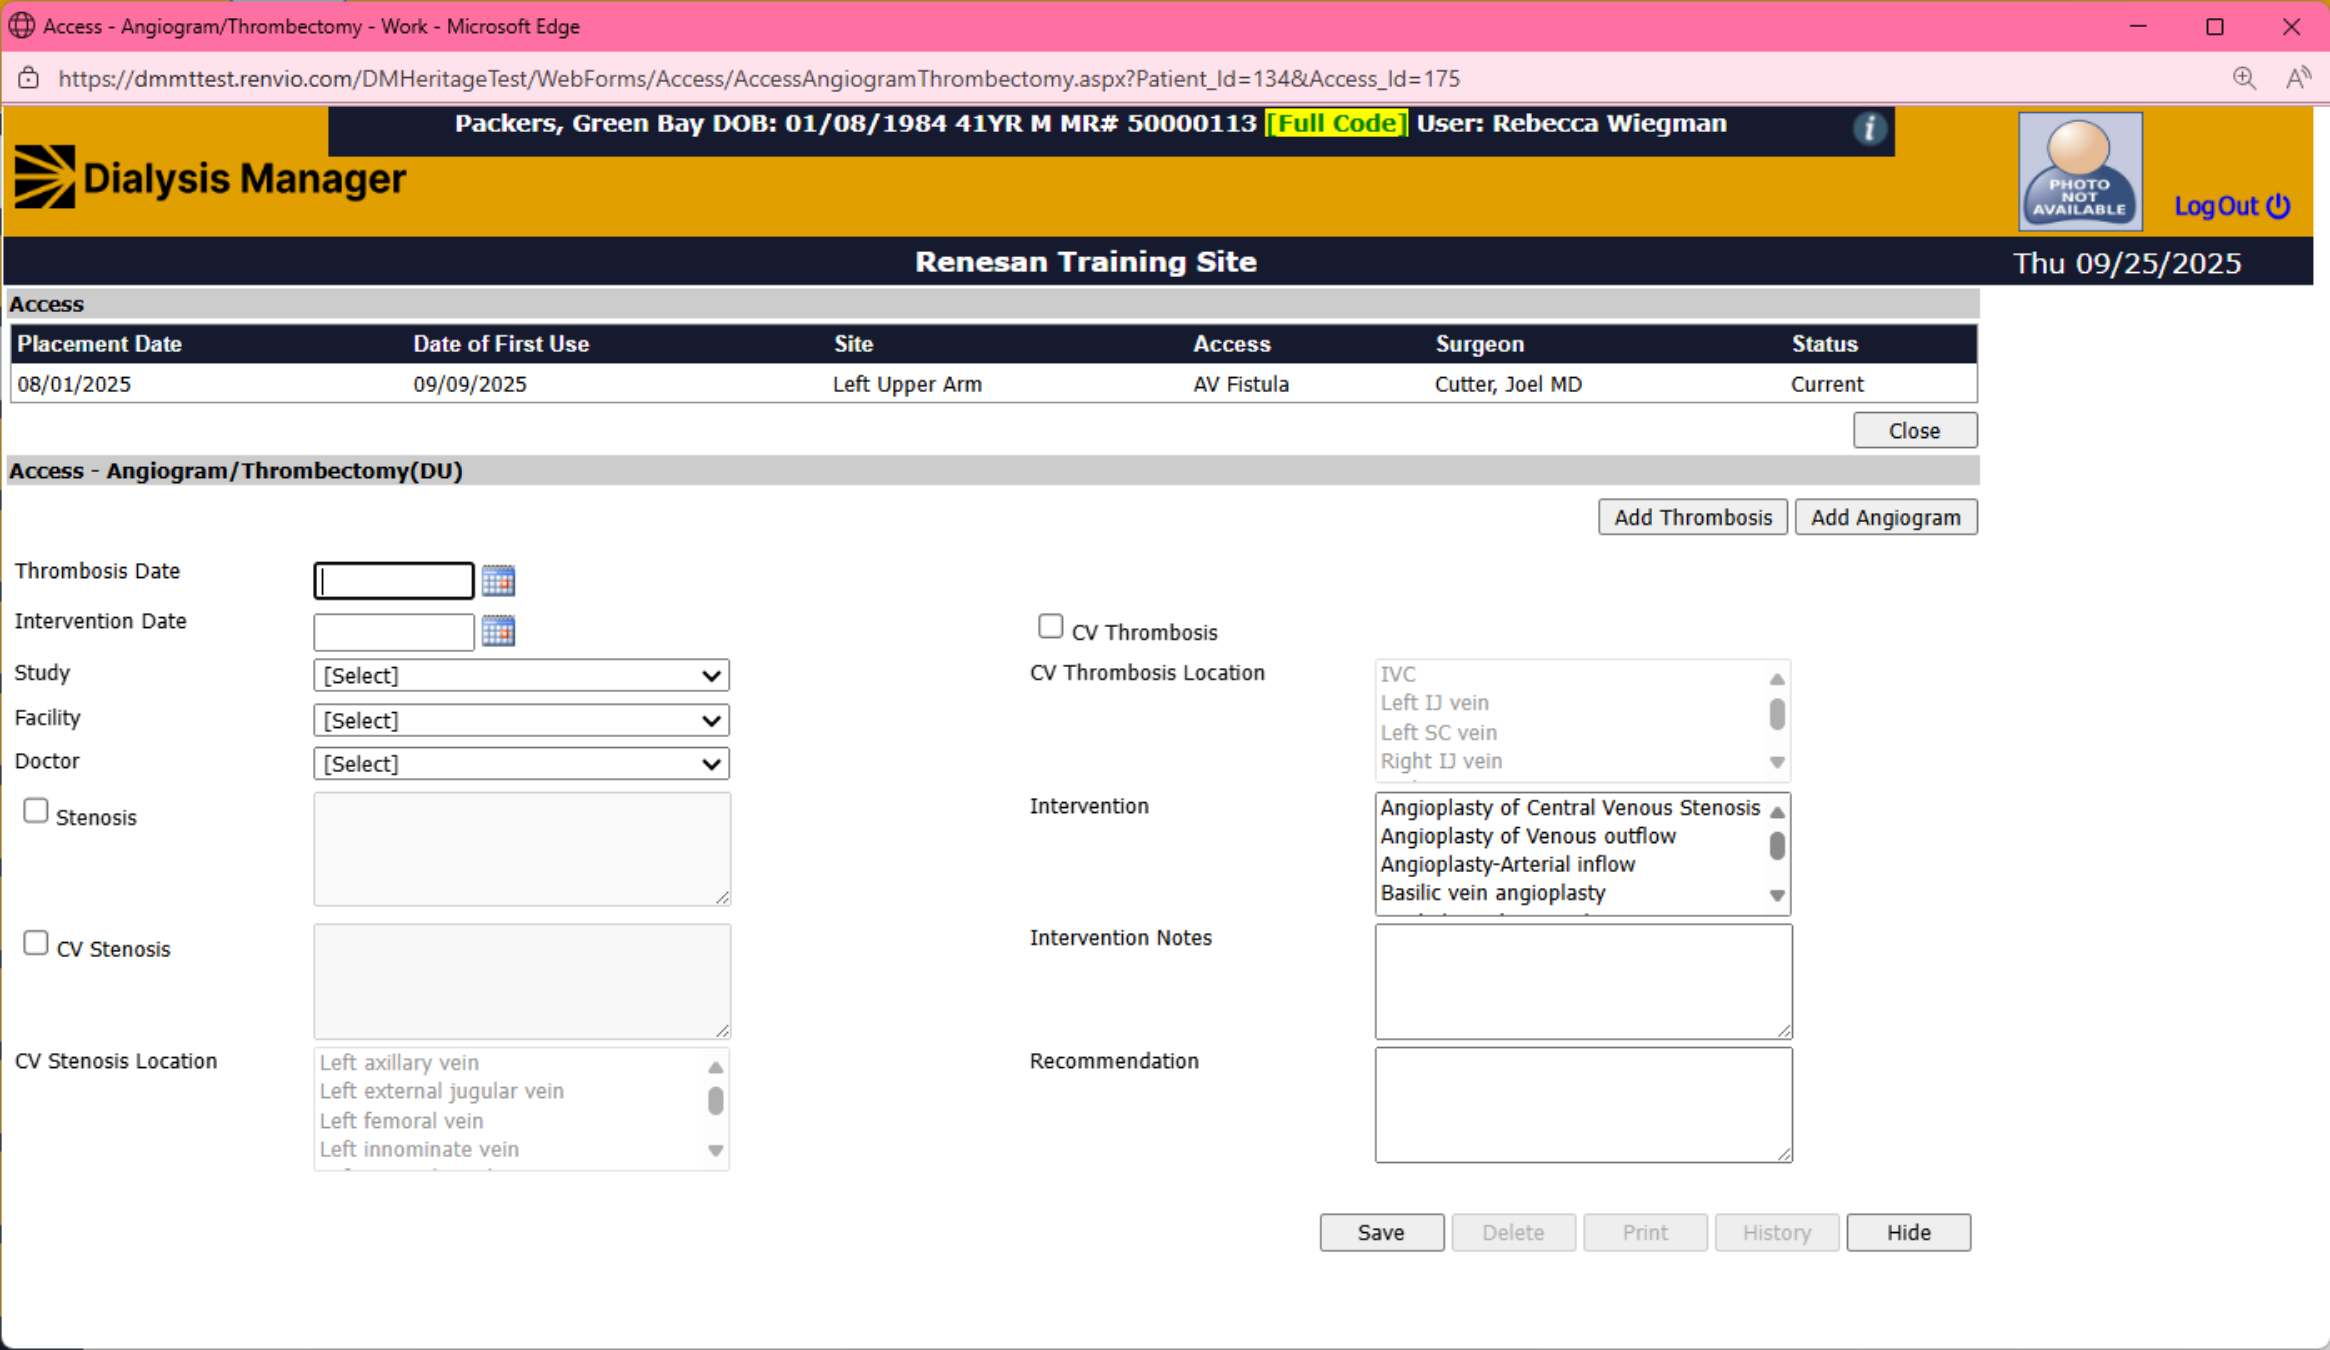Click the Placement Date column header
The image size is (2330, 1350).
pyautogui.click(x=99, y=344)
